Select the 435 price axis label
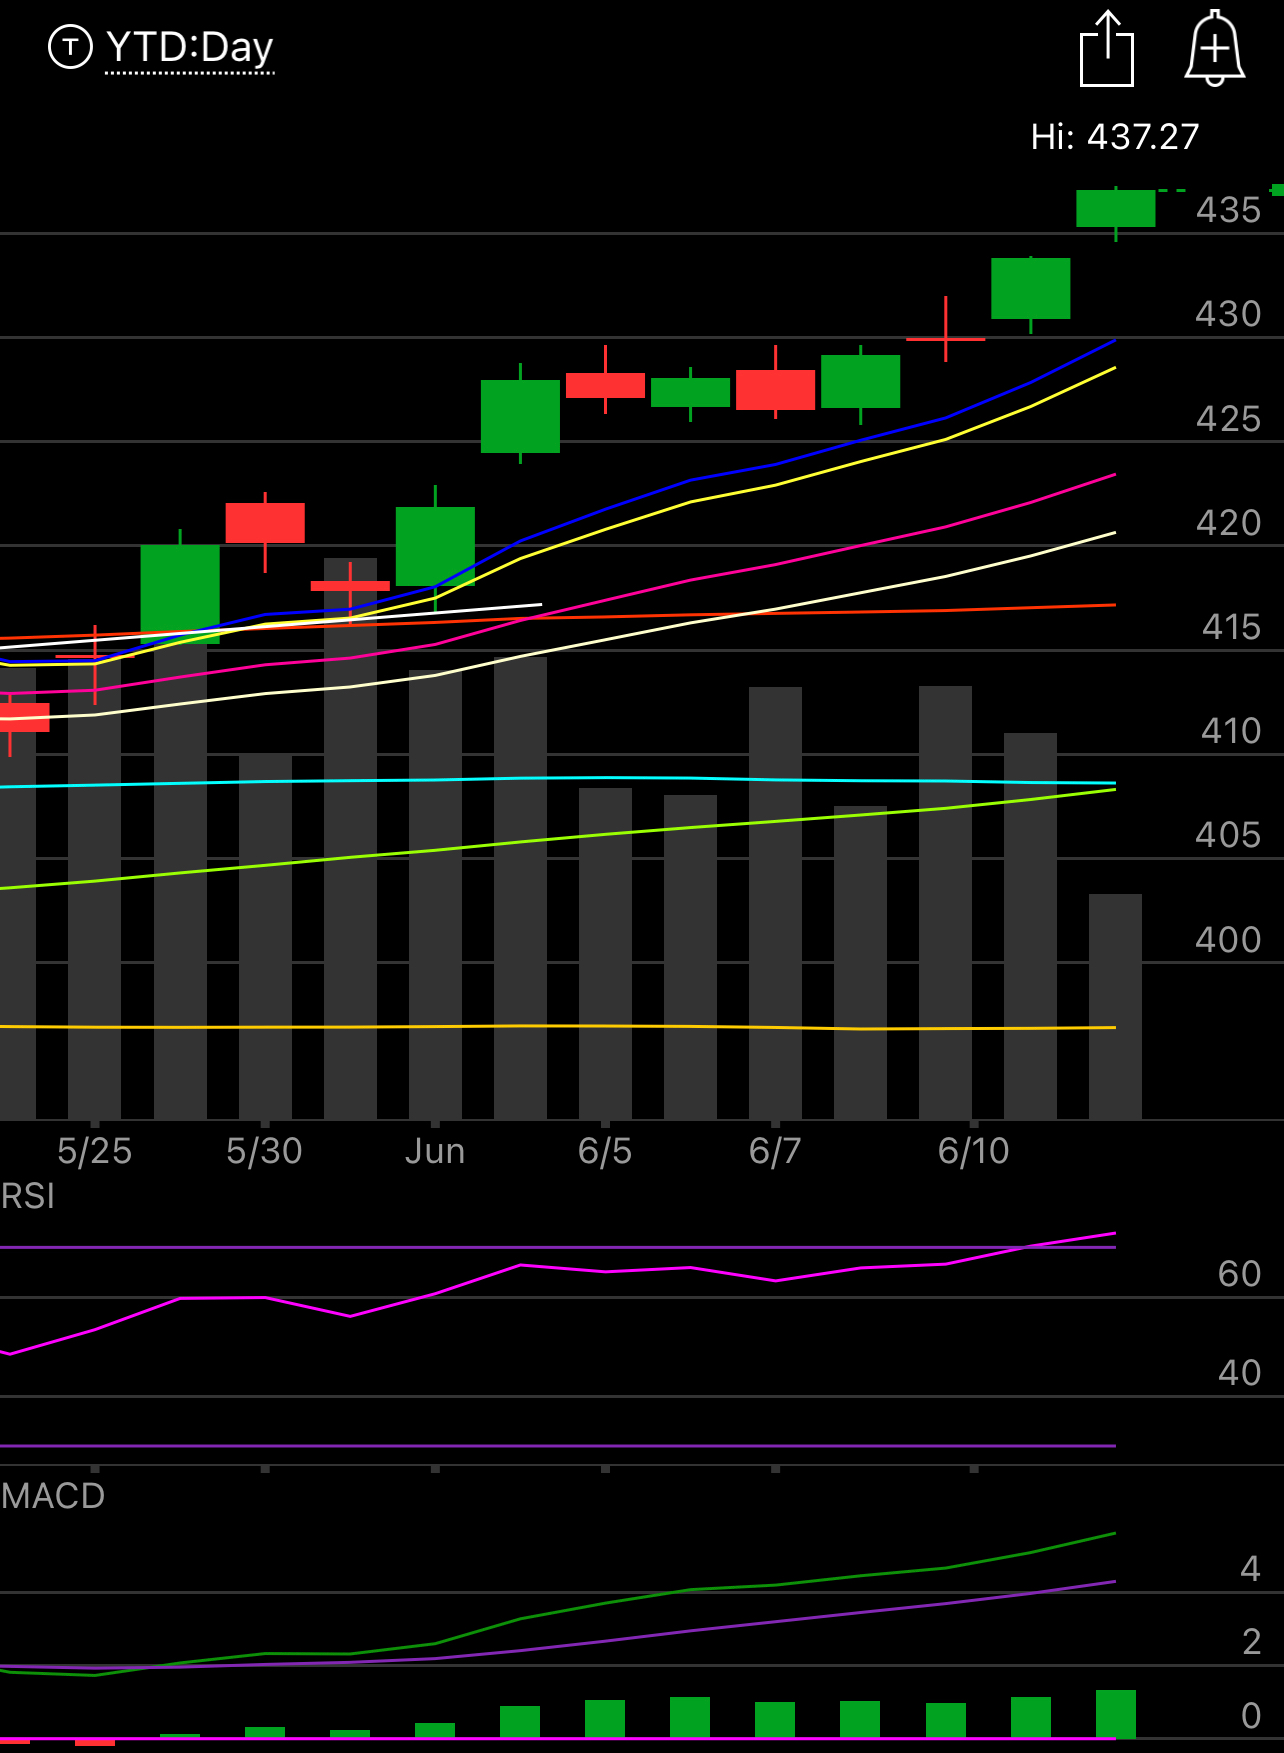This screenshot has width=1284, height=1753. 1228,210
